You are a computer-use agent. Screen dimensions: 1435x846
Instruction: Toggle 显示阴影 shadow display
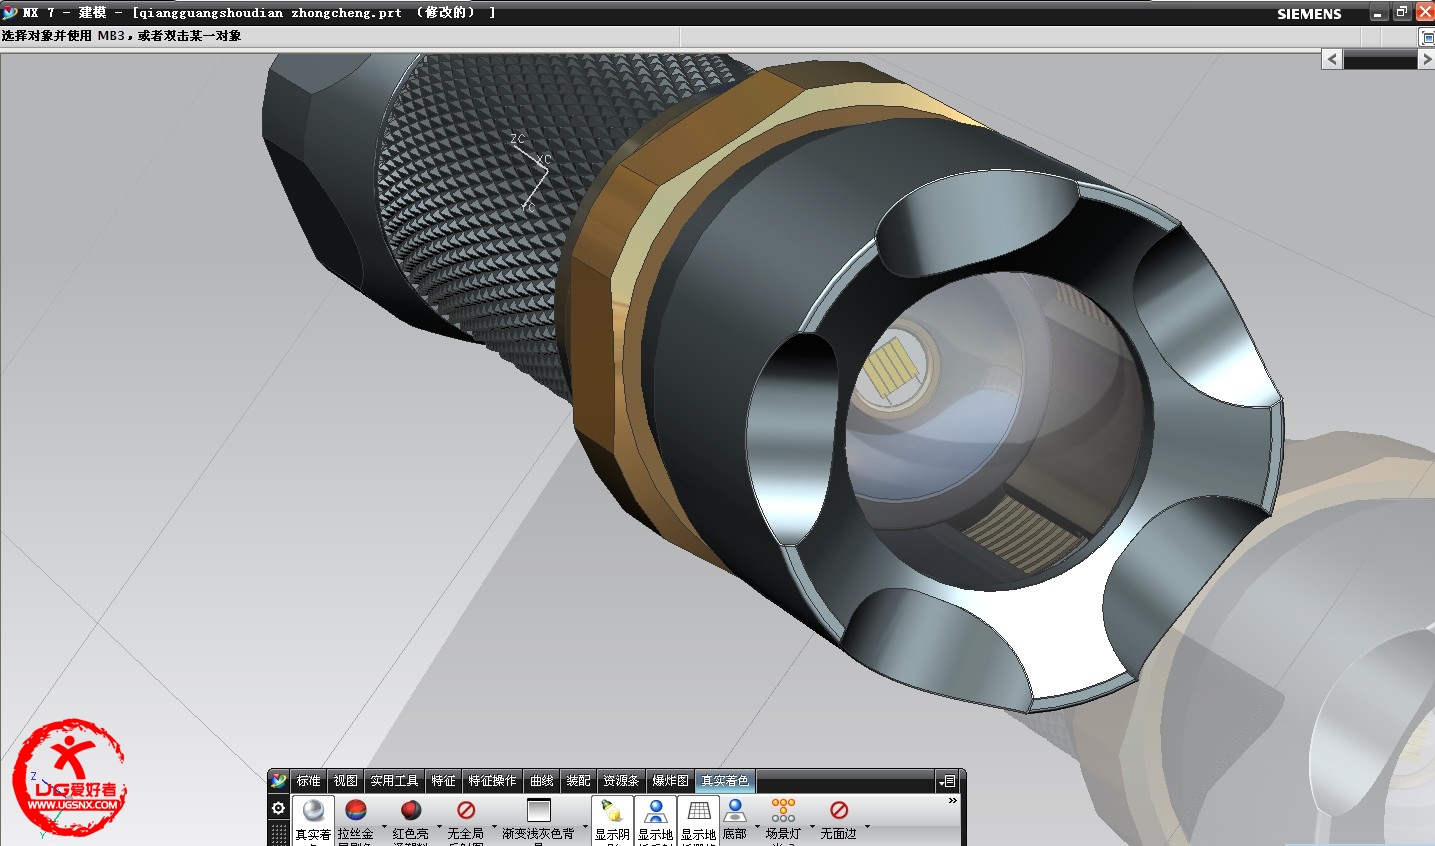(x=612, y=811)
